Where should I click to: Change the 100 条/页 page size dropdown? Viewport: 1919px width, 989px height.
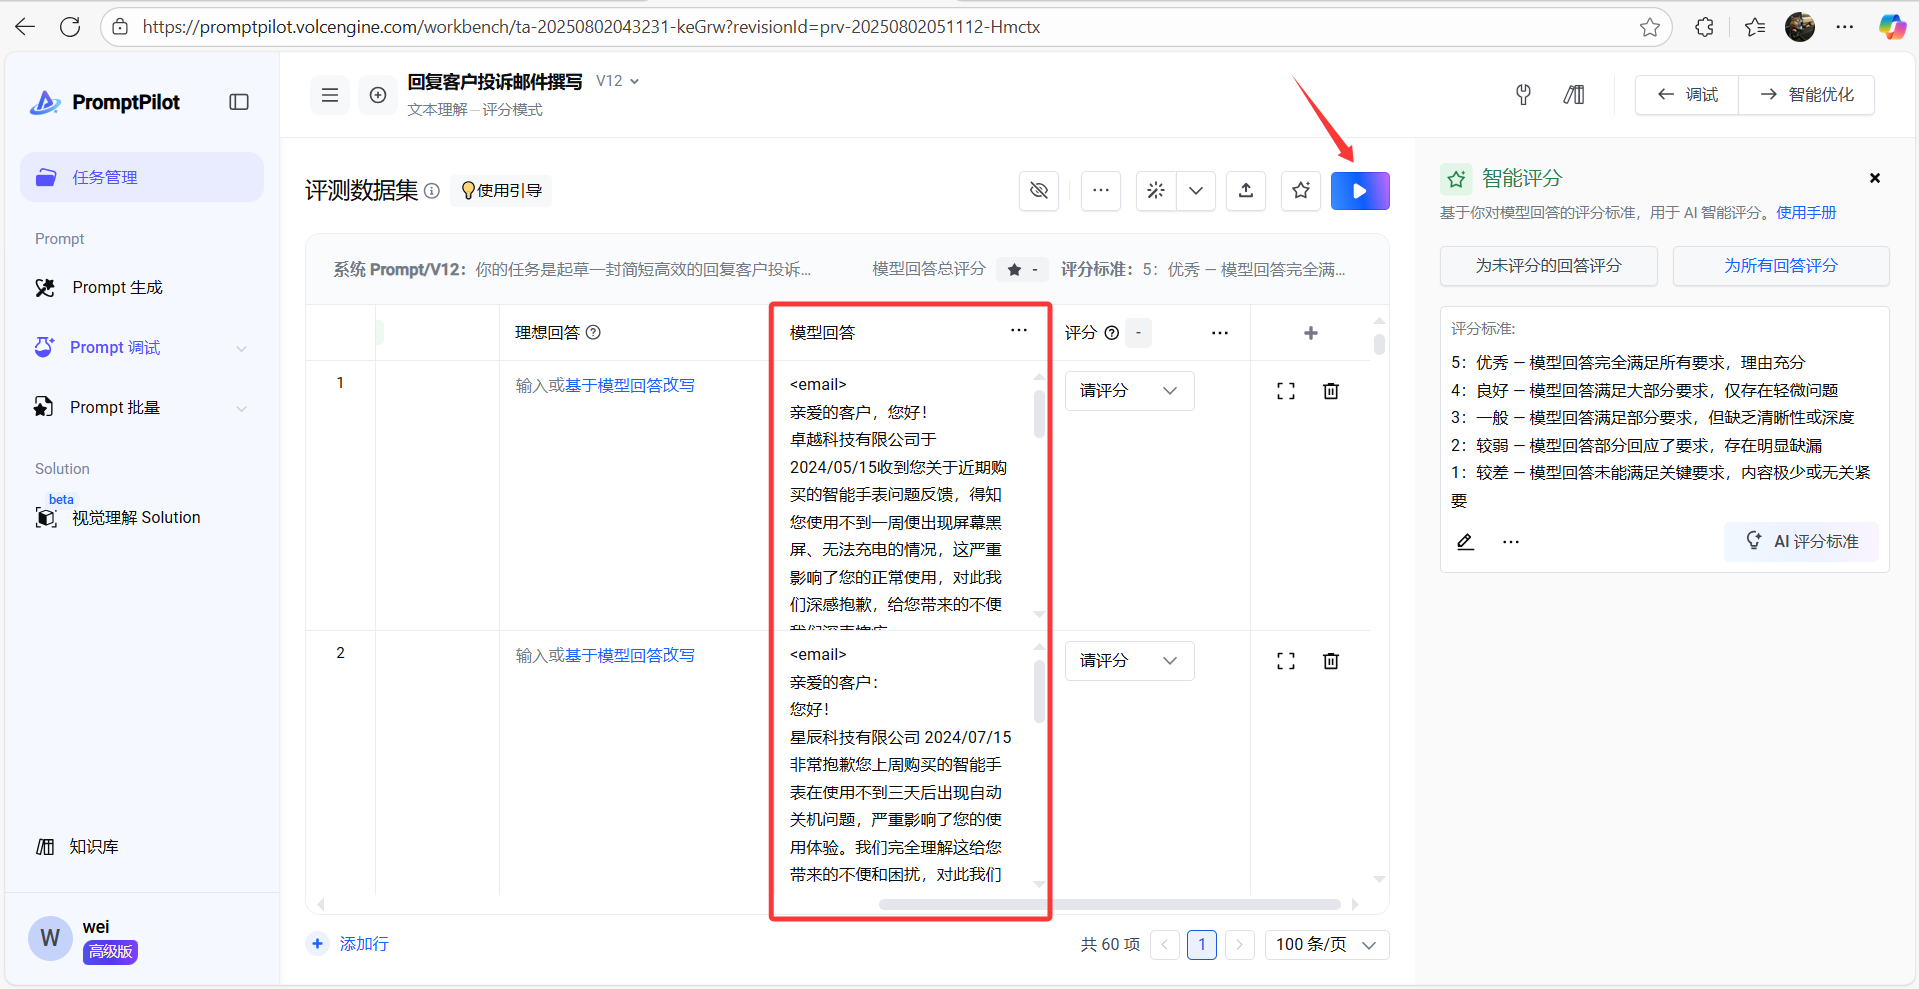click(1326, 945)
